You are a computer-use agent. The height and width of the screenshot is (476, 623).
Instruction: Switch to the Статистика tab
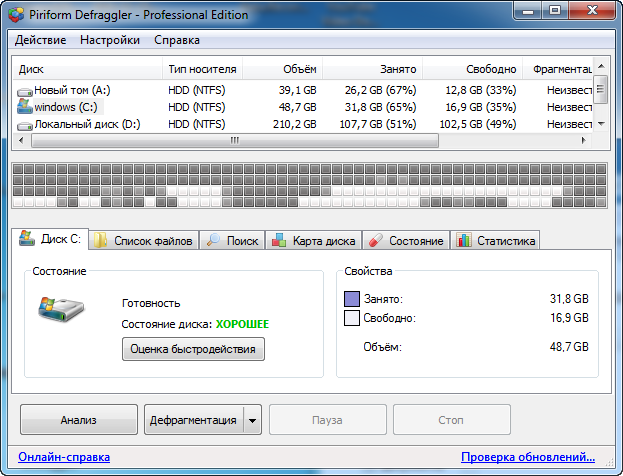click(495, 240)
